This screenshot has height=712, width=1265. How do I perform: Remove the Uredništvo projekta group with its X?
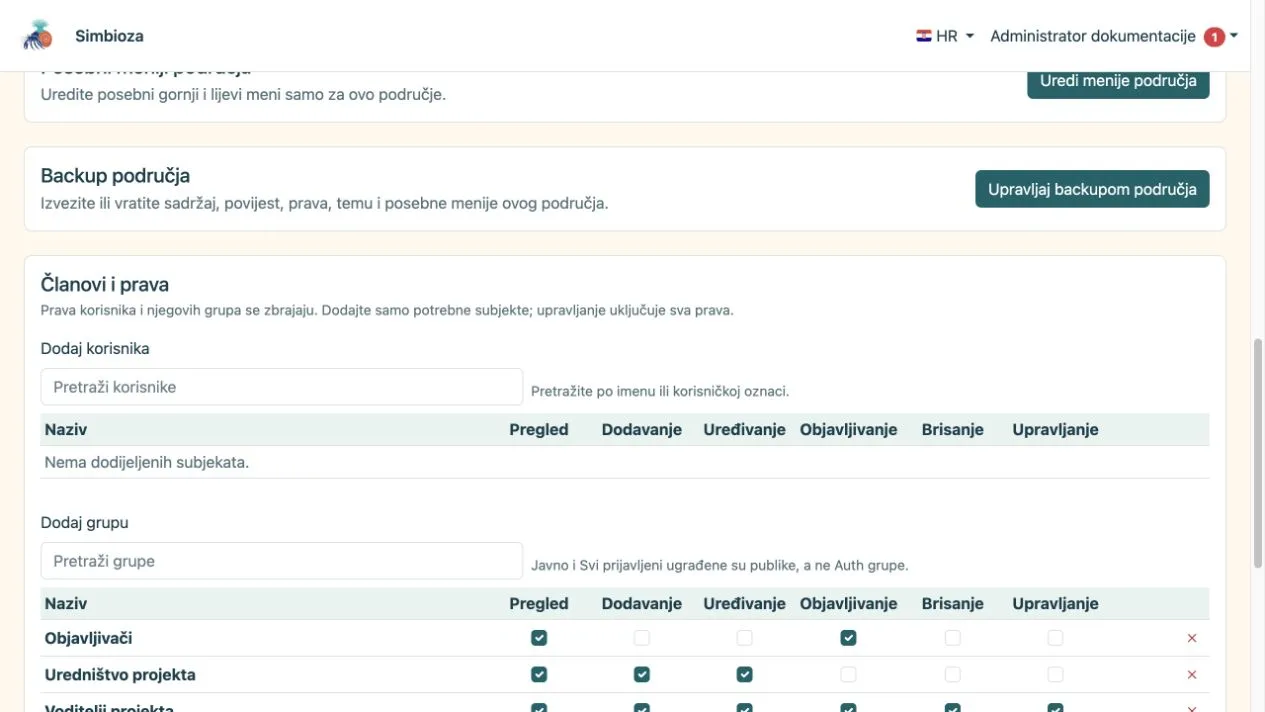pos(1191,675)
